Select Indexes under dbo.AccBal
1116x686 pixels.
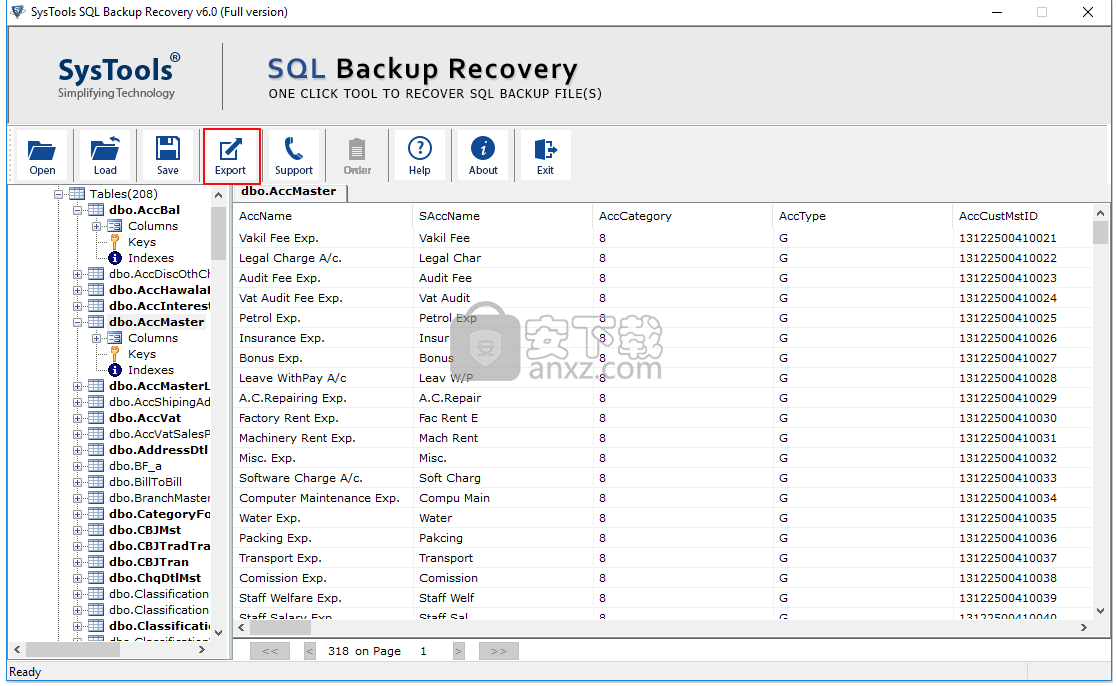click(x=150, y=258)
